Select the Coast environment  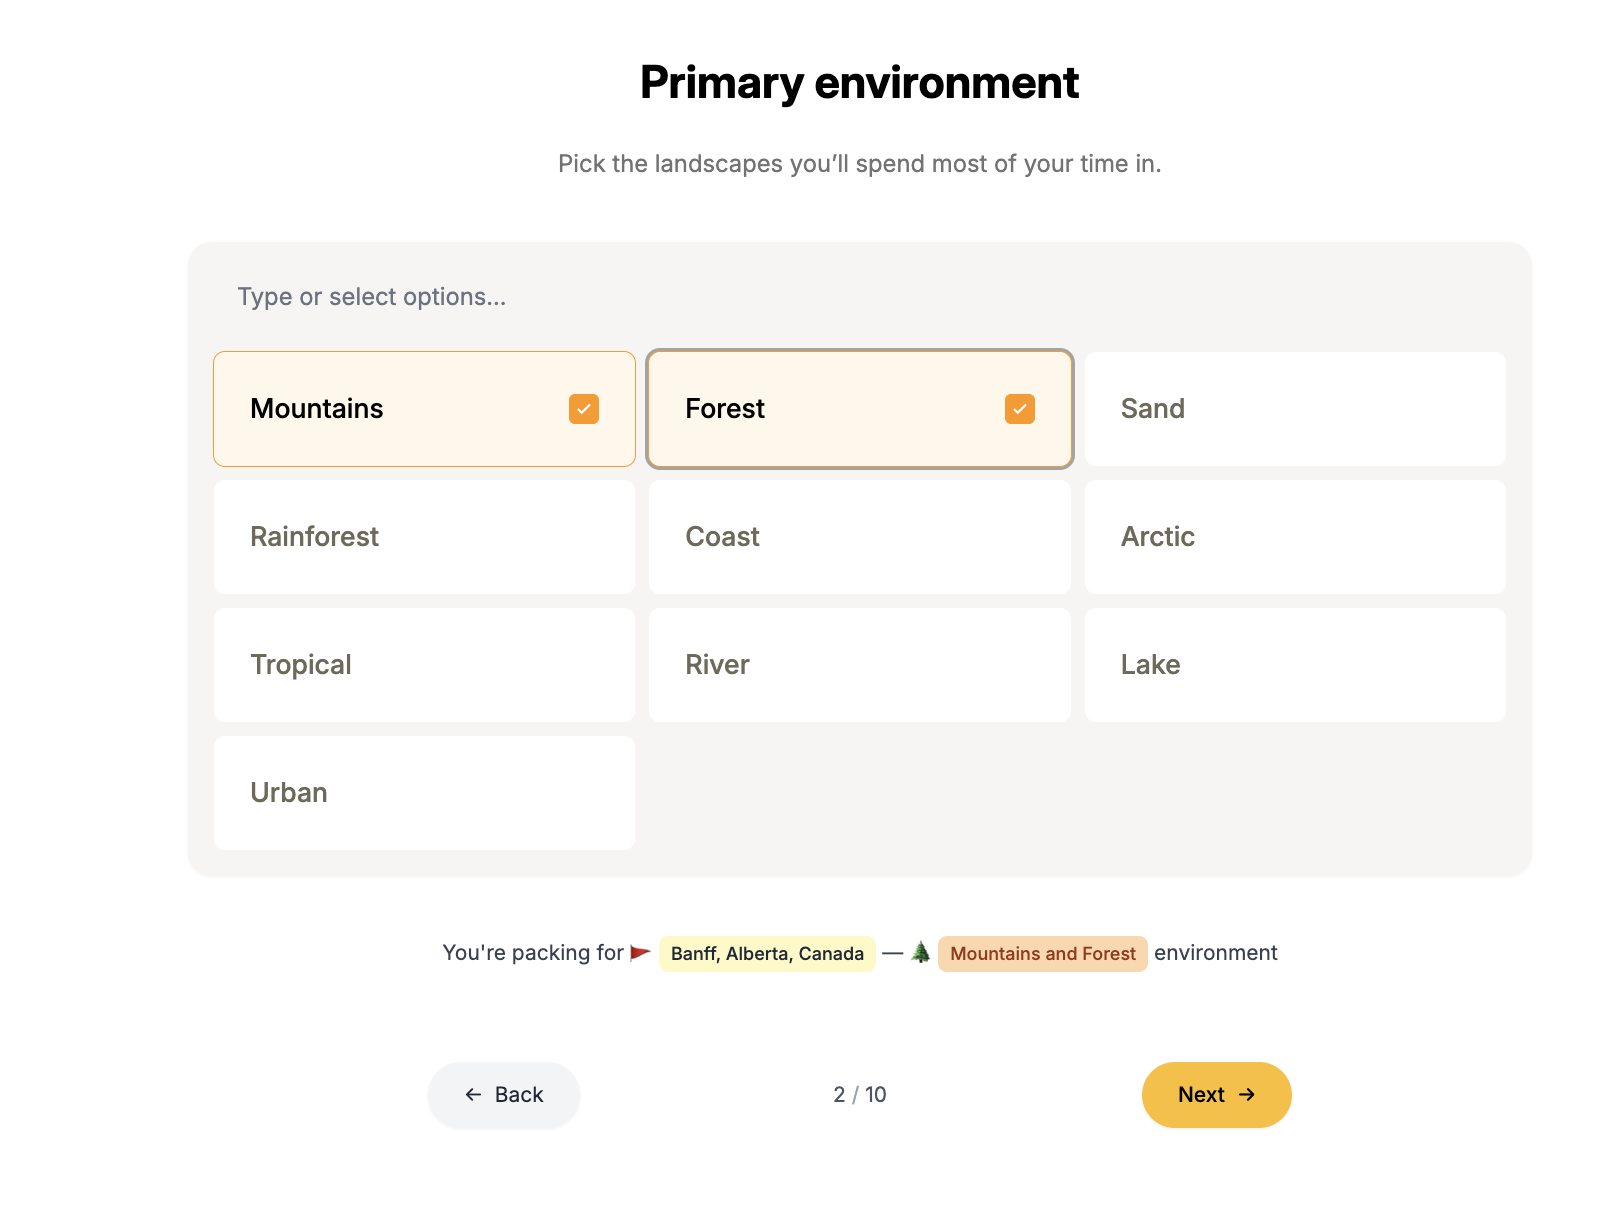click(x=859, y=537)
